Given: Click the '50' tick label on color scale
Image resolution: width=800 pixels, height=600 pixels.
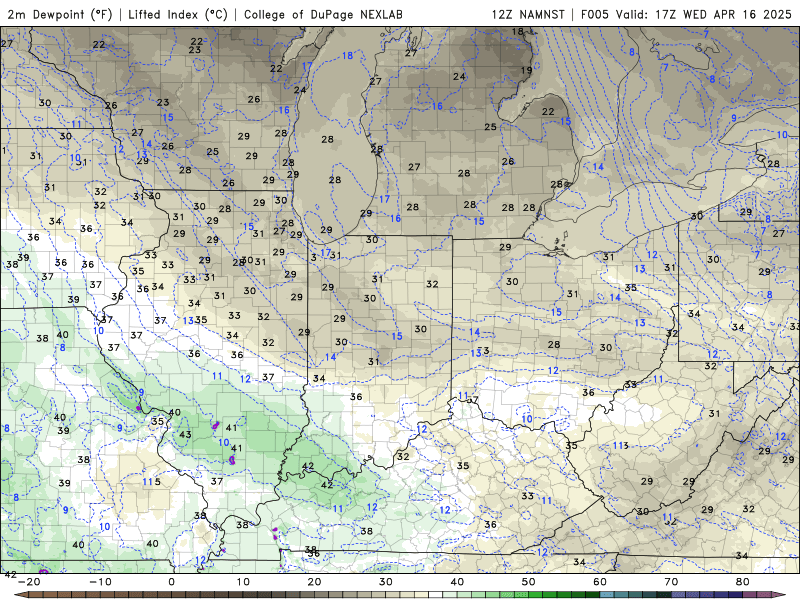Looking at the screenshot, I should [529, 582].
